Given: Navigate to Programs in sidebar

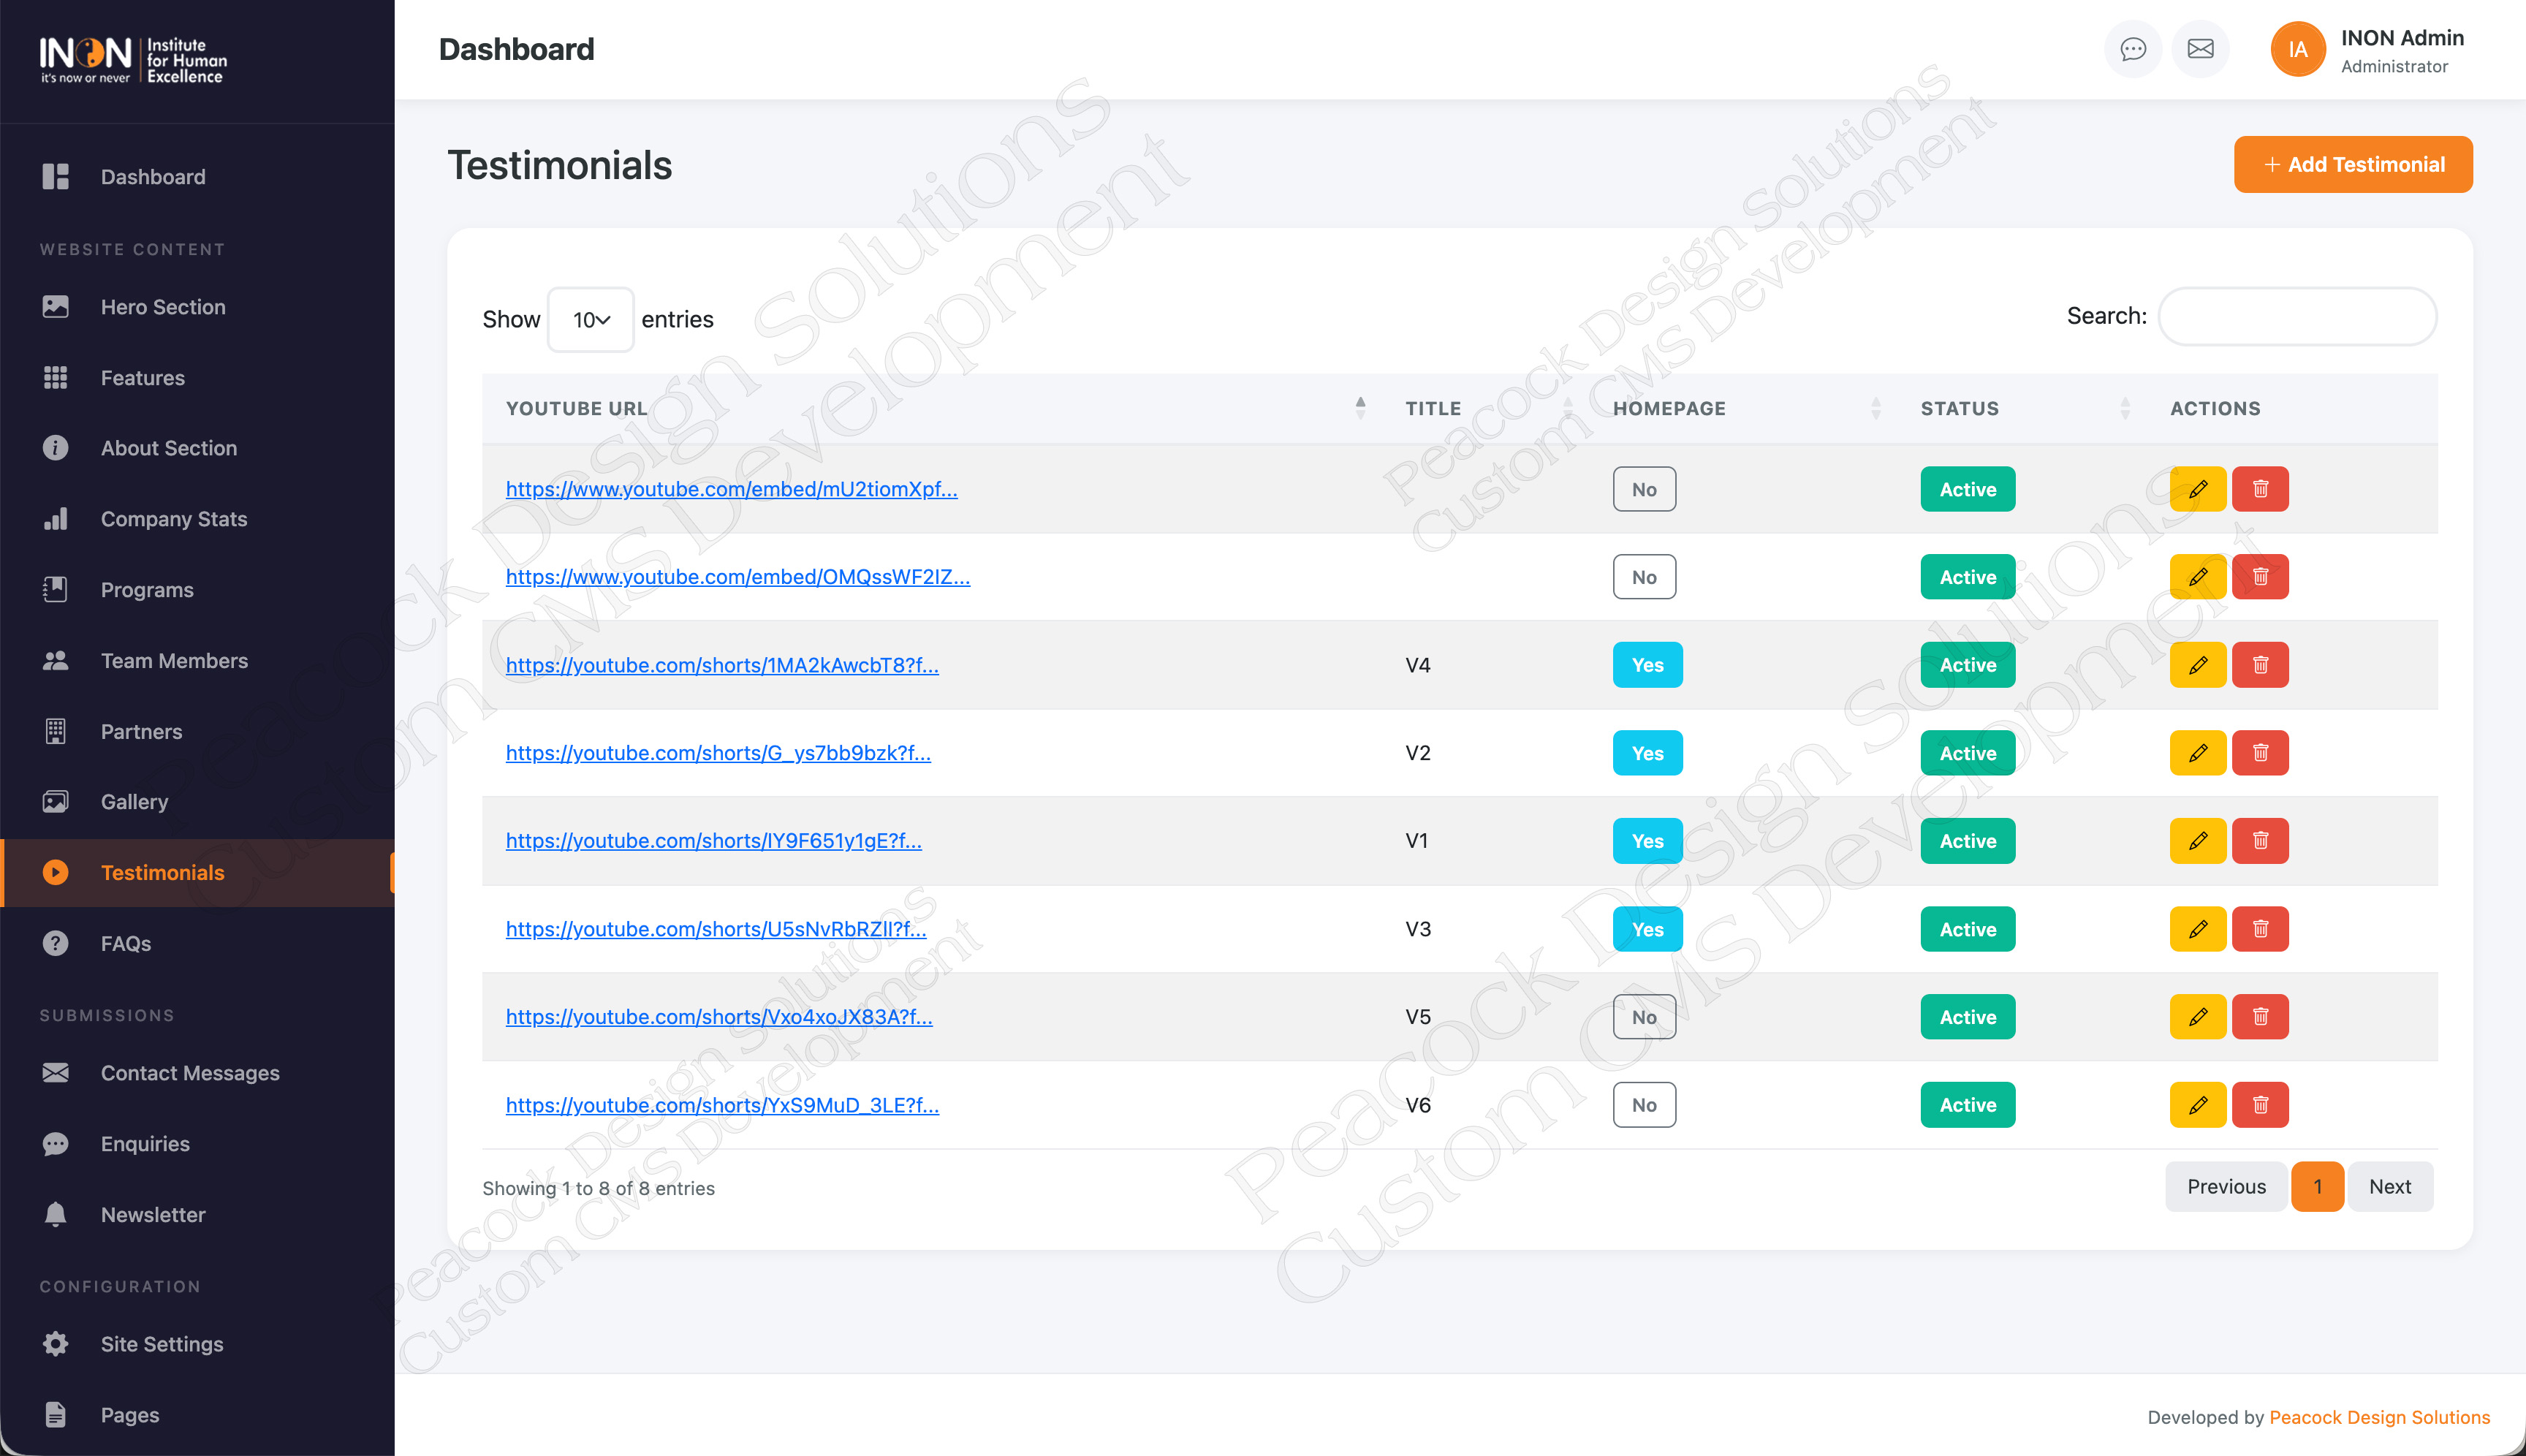Looking at the screenshot, I should (197, 590).
